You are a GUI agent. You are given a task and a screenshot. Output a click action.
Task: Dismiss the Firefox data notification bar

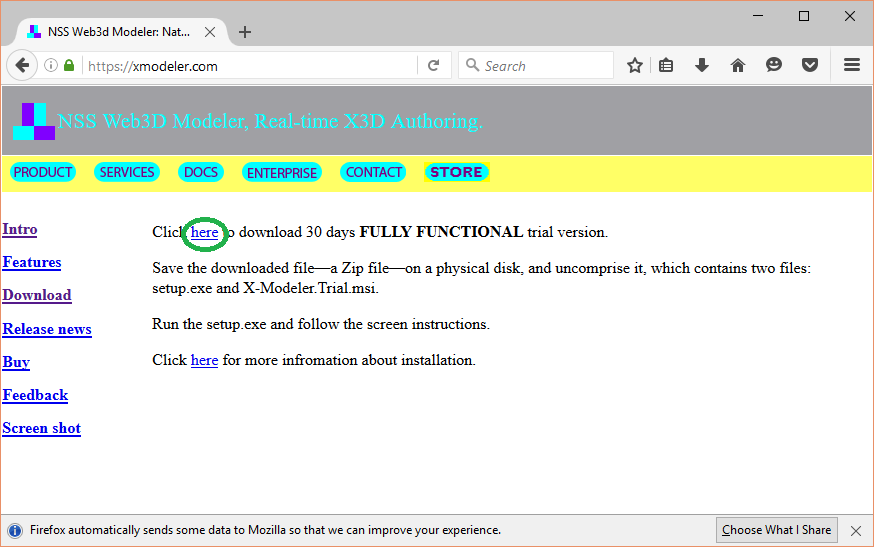[855, 530]
